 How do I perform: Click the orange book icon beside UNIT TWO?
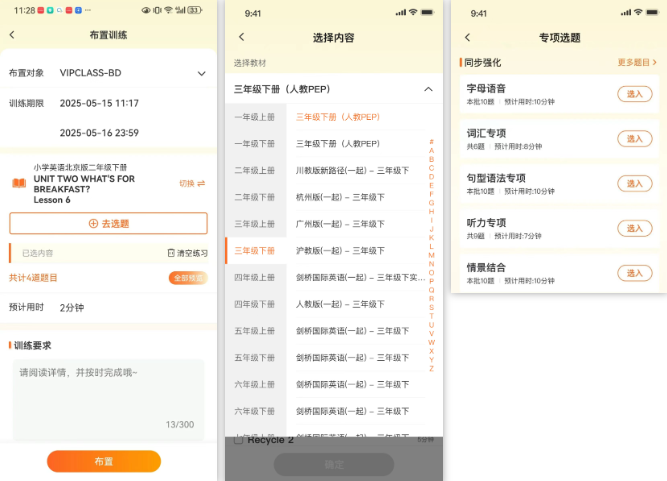point(19,183)
